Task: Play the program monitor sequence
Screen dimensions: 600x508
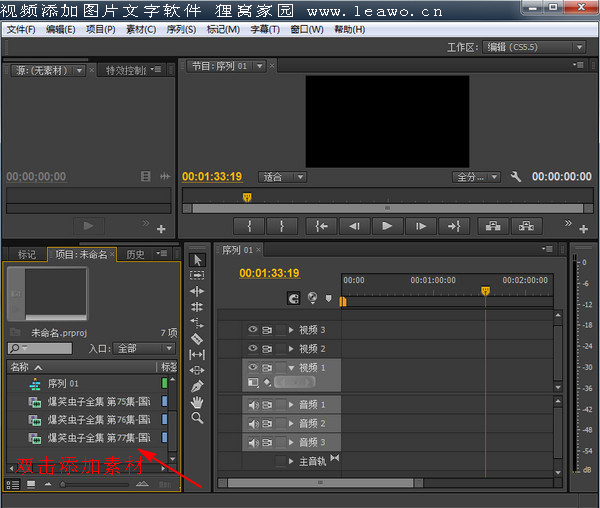Action: (x=387, y=226)
